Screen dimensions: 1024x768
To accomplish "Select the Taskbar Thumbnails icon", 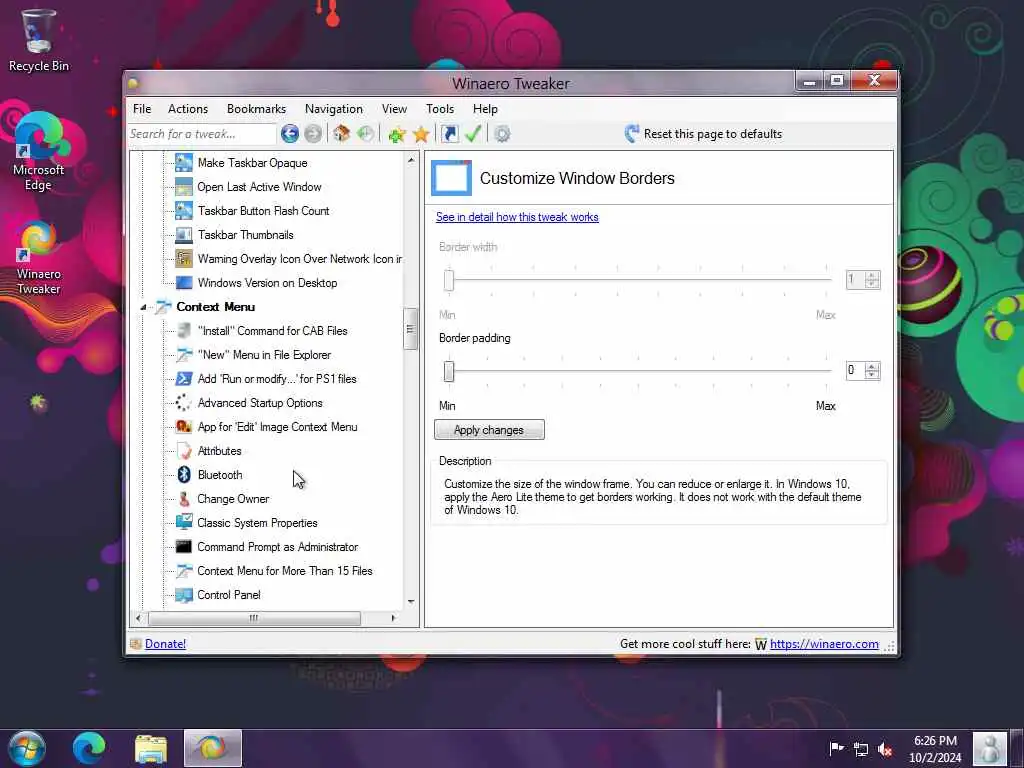I will click(x=184, y=234).
